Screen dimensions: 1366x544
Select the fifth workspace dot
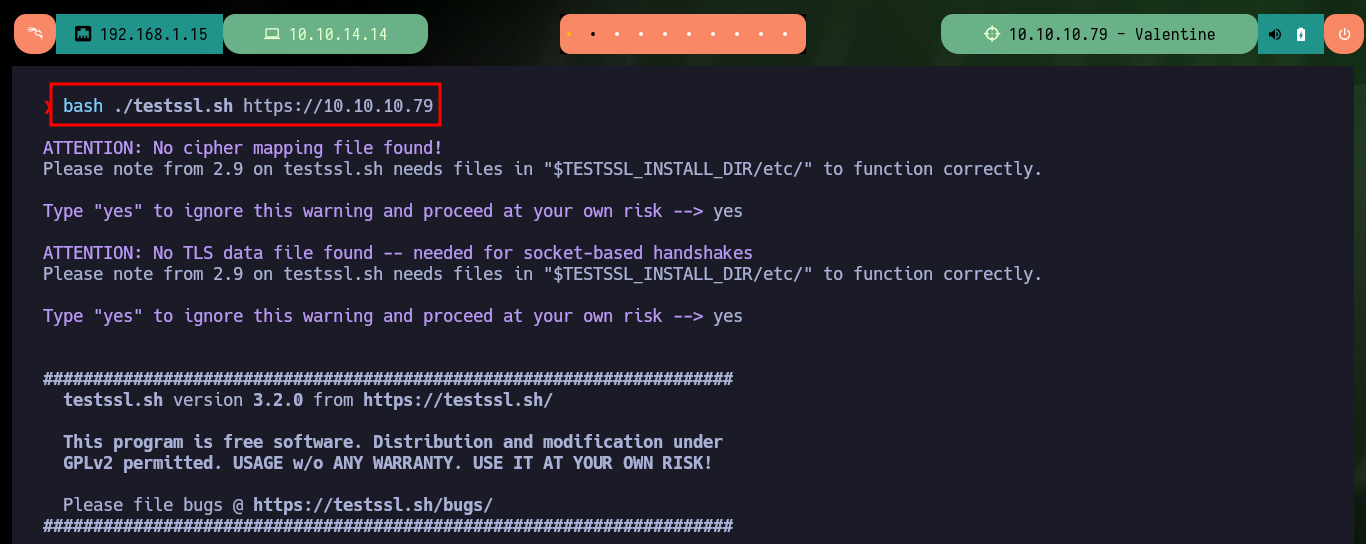tap(666, 34)
